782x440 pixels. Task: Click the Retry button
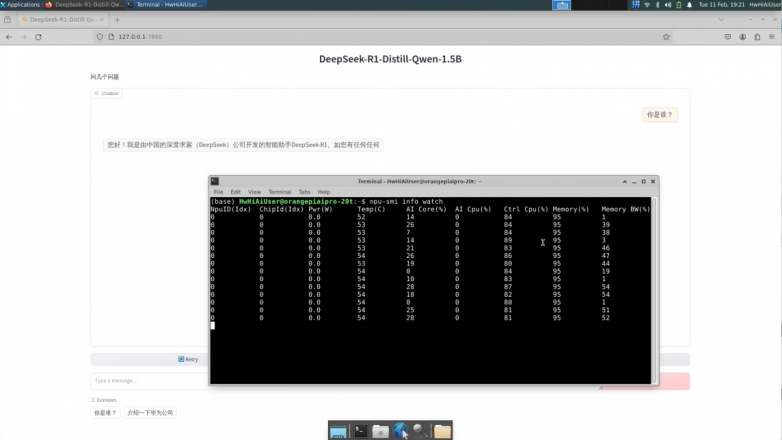[x=188, y=359]
